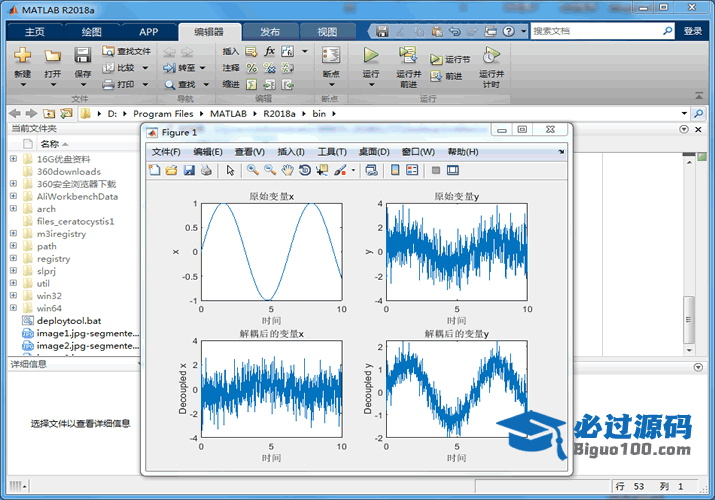Switch to the 主页 (Home) ribbon tab
Viewport: 715px width, 500px height.
(35, 32)
